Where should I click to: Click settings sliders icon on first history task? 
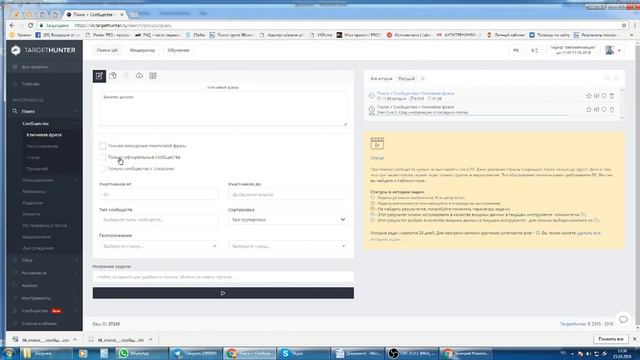coord(596,96)
